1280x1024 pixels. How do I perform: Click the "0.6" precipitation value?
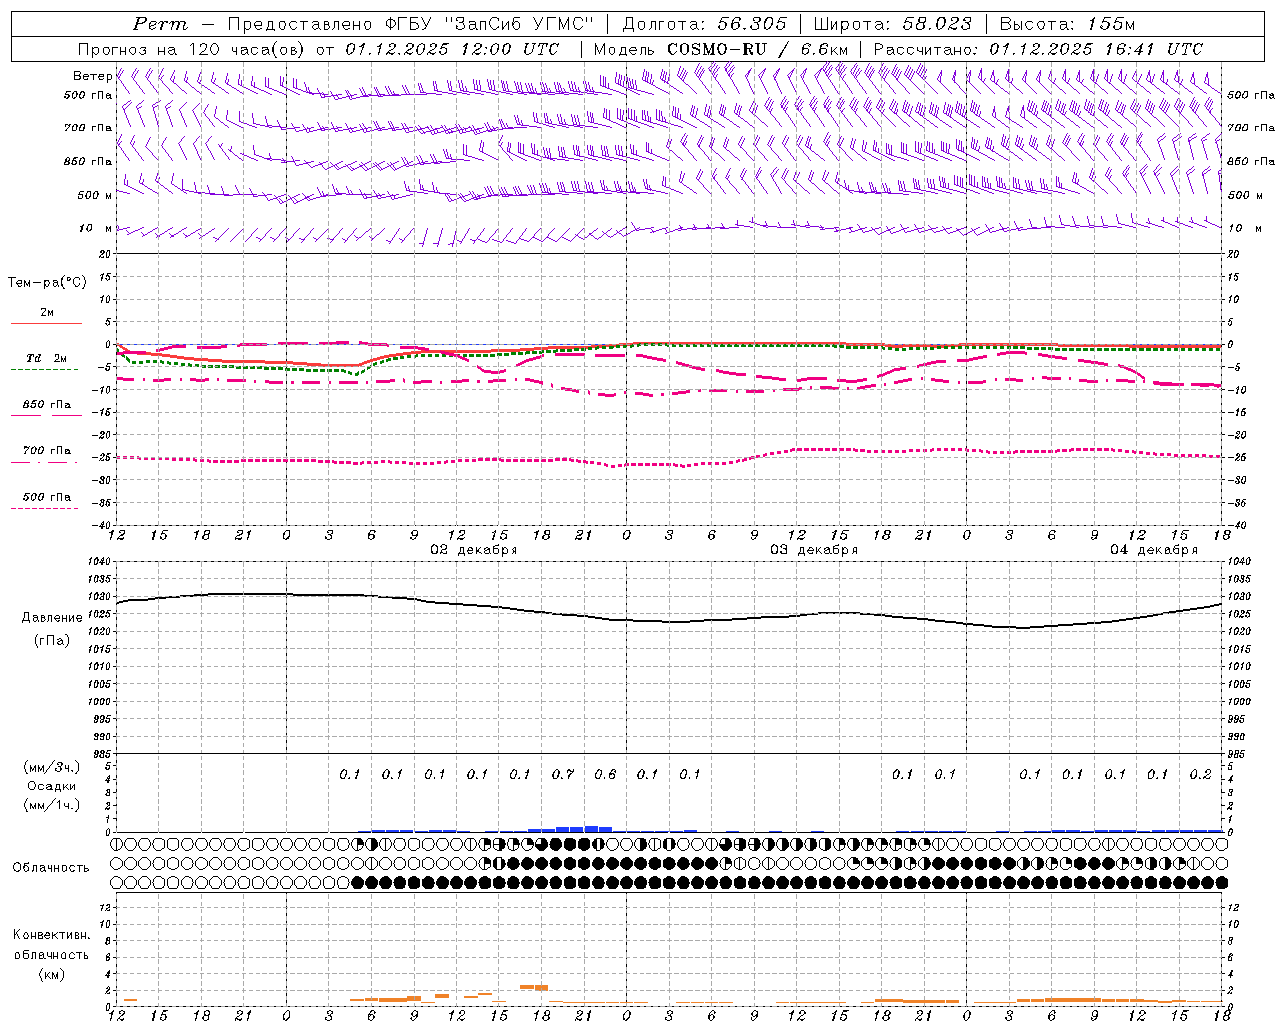click(605, 774)
